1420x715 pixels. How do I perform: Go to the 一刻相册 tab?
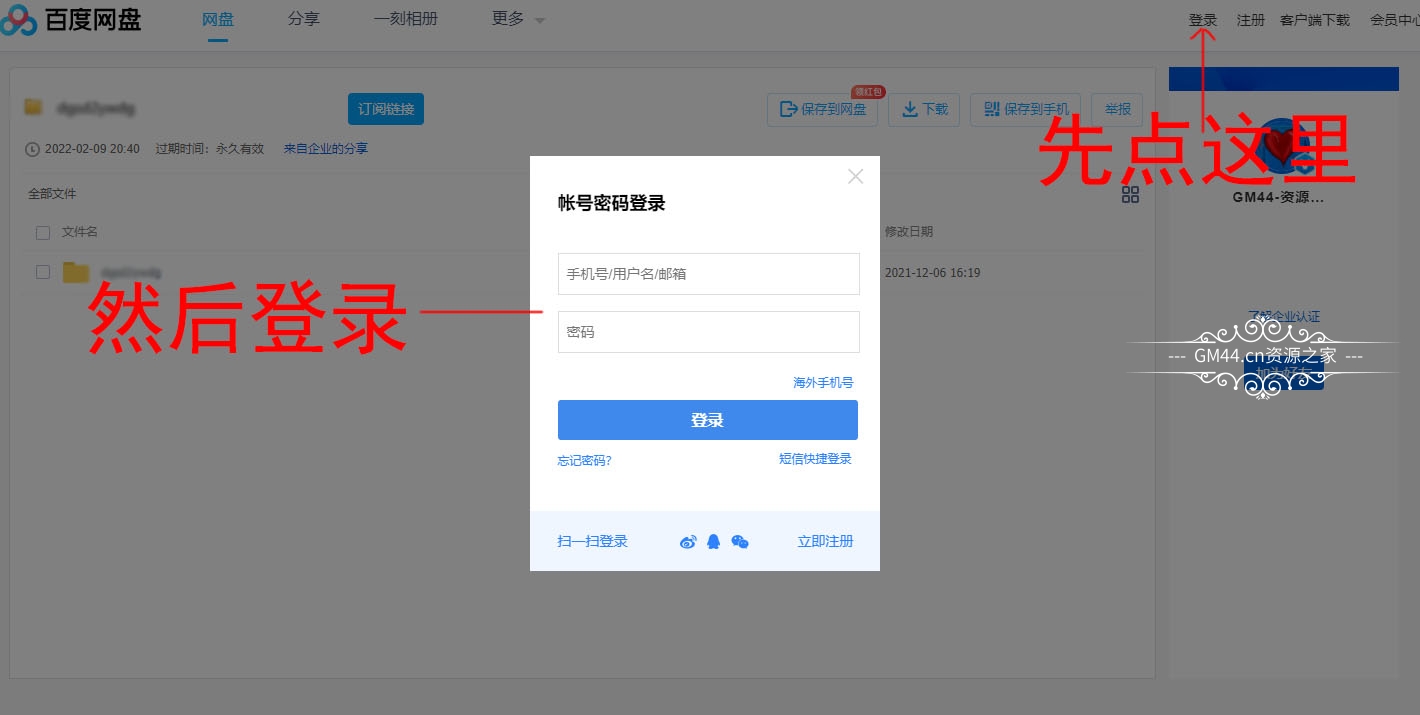click(406, 19)
